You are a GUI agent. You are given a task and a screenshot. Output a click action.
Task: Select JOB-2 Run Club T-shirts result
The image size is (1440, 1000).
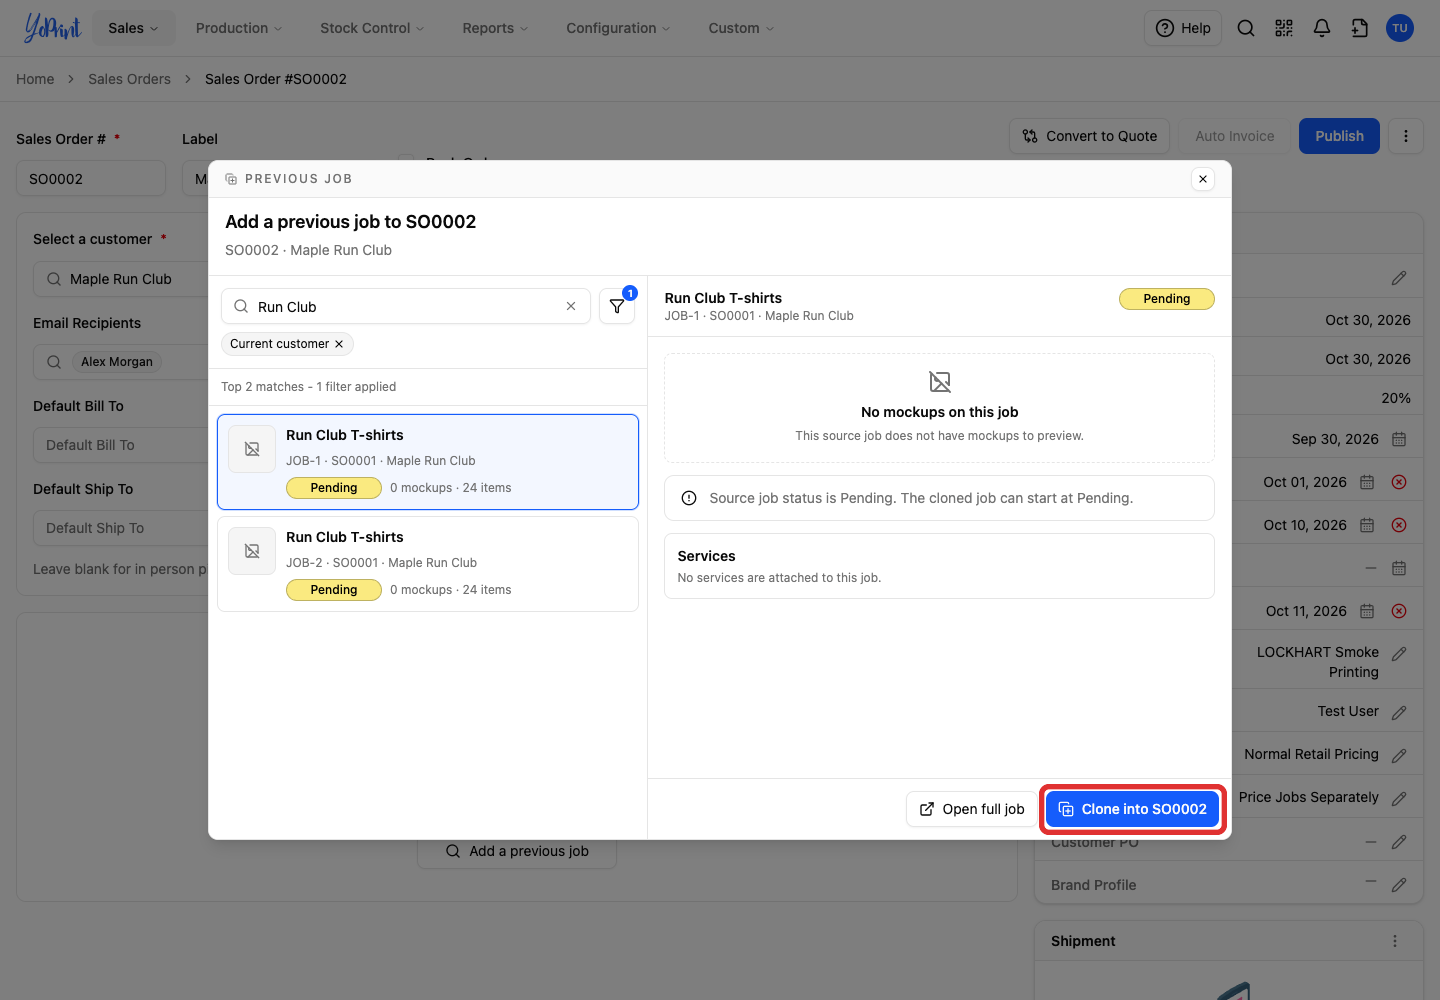[x=428, y=564]
